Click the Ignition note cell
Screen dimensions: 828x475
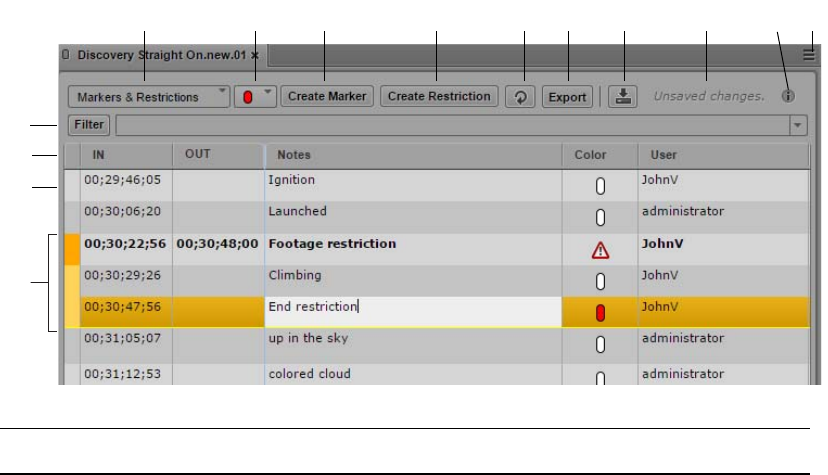[x=413, y=185]
